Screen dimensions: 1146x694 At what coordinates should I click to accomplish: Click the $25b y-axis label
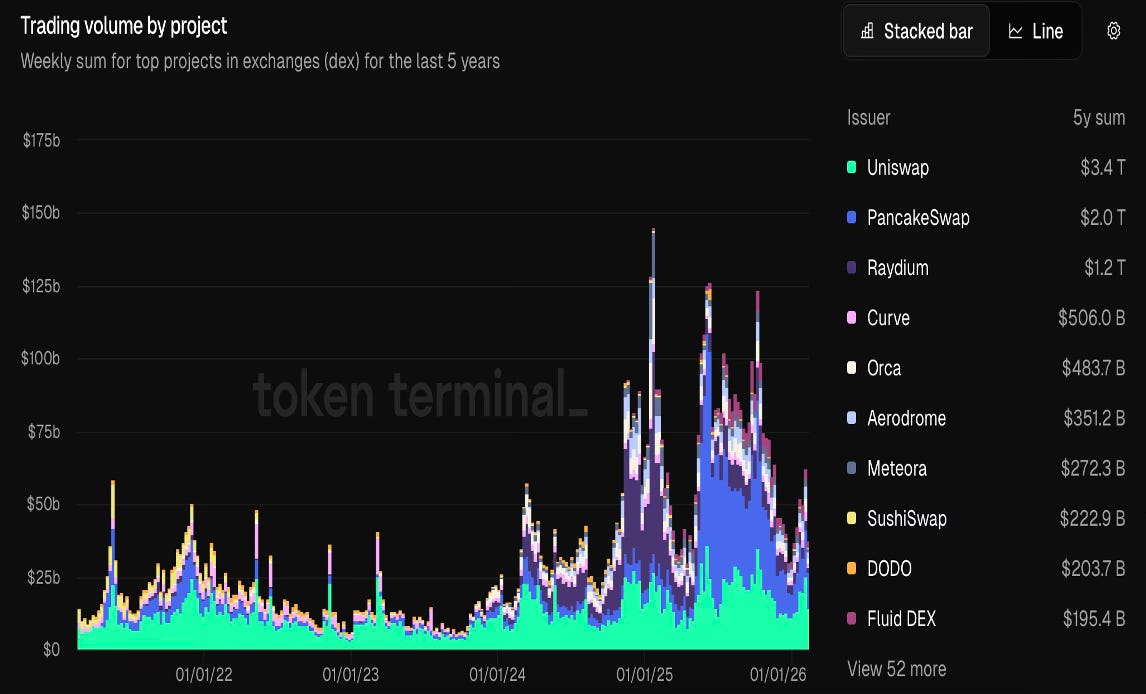pyautogui.click(x=44, y=577)
